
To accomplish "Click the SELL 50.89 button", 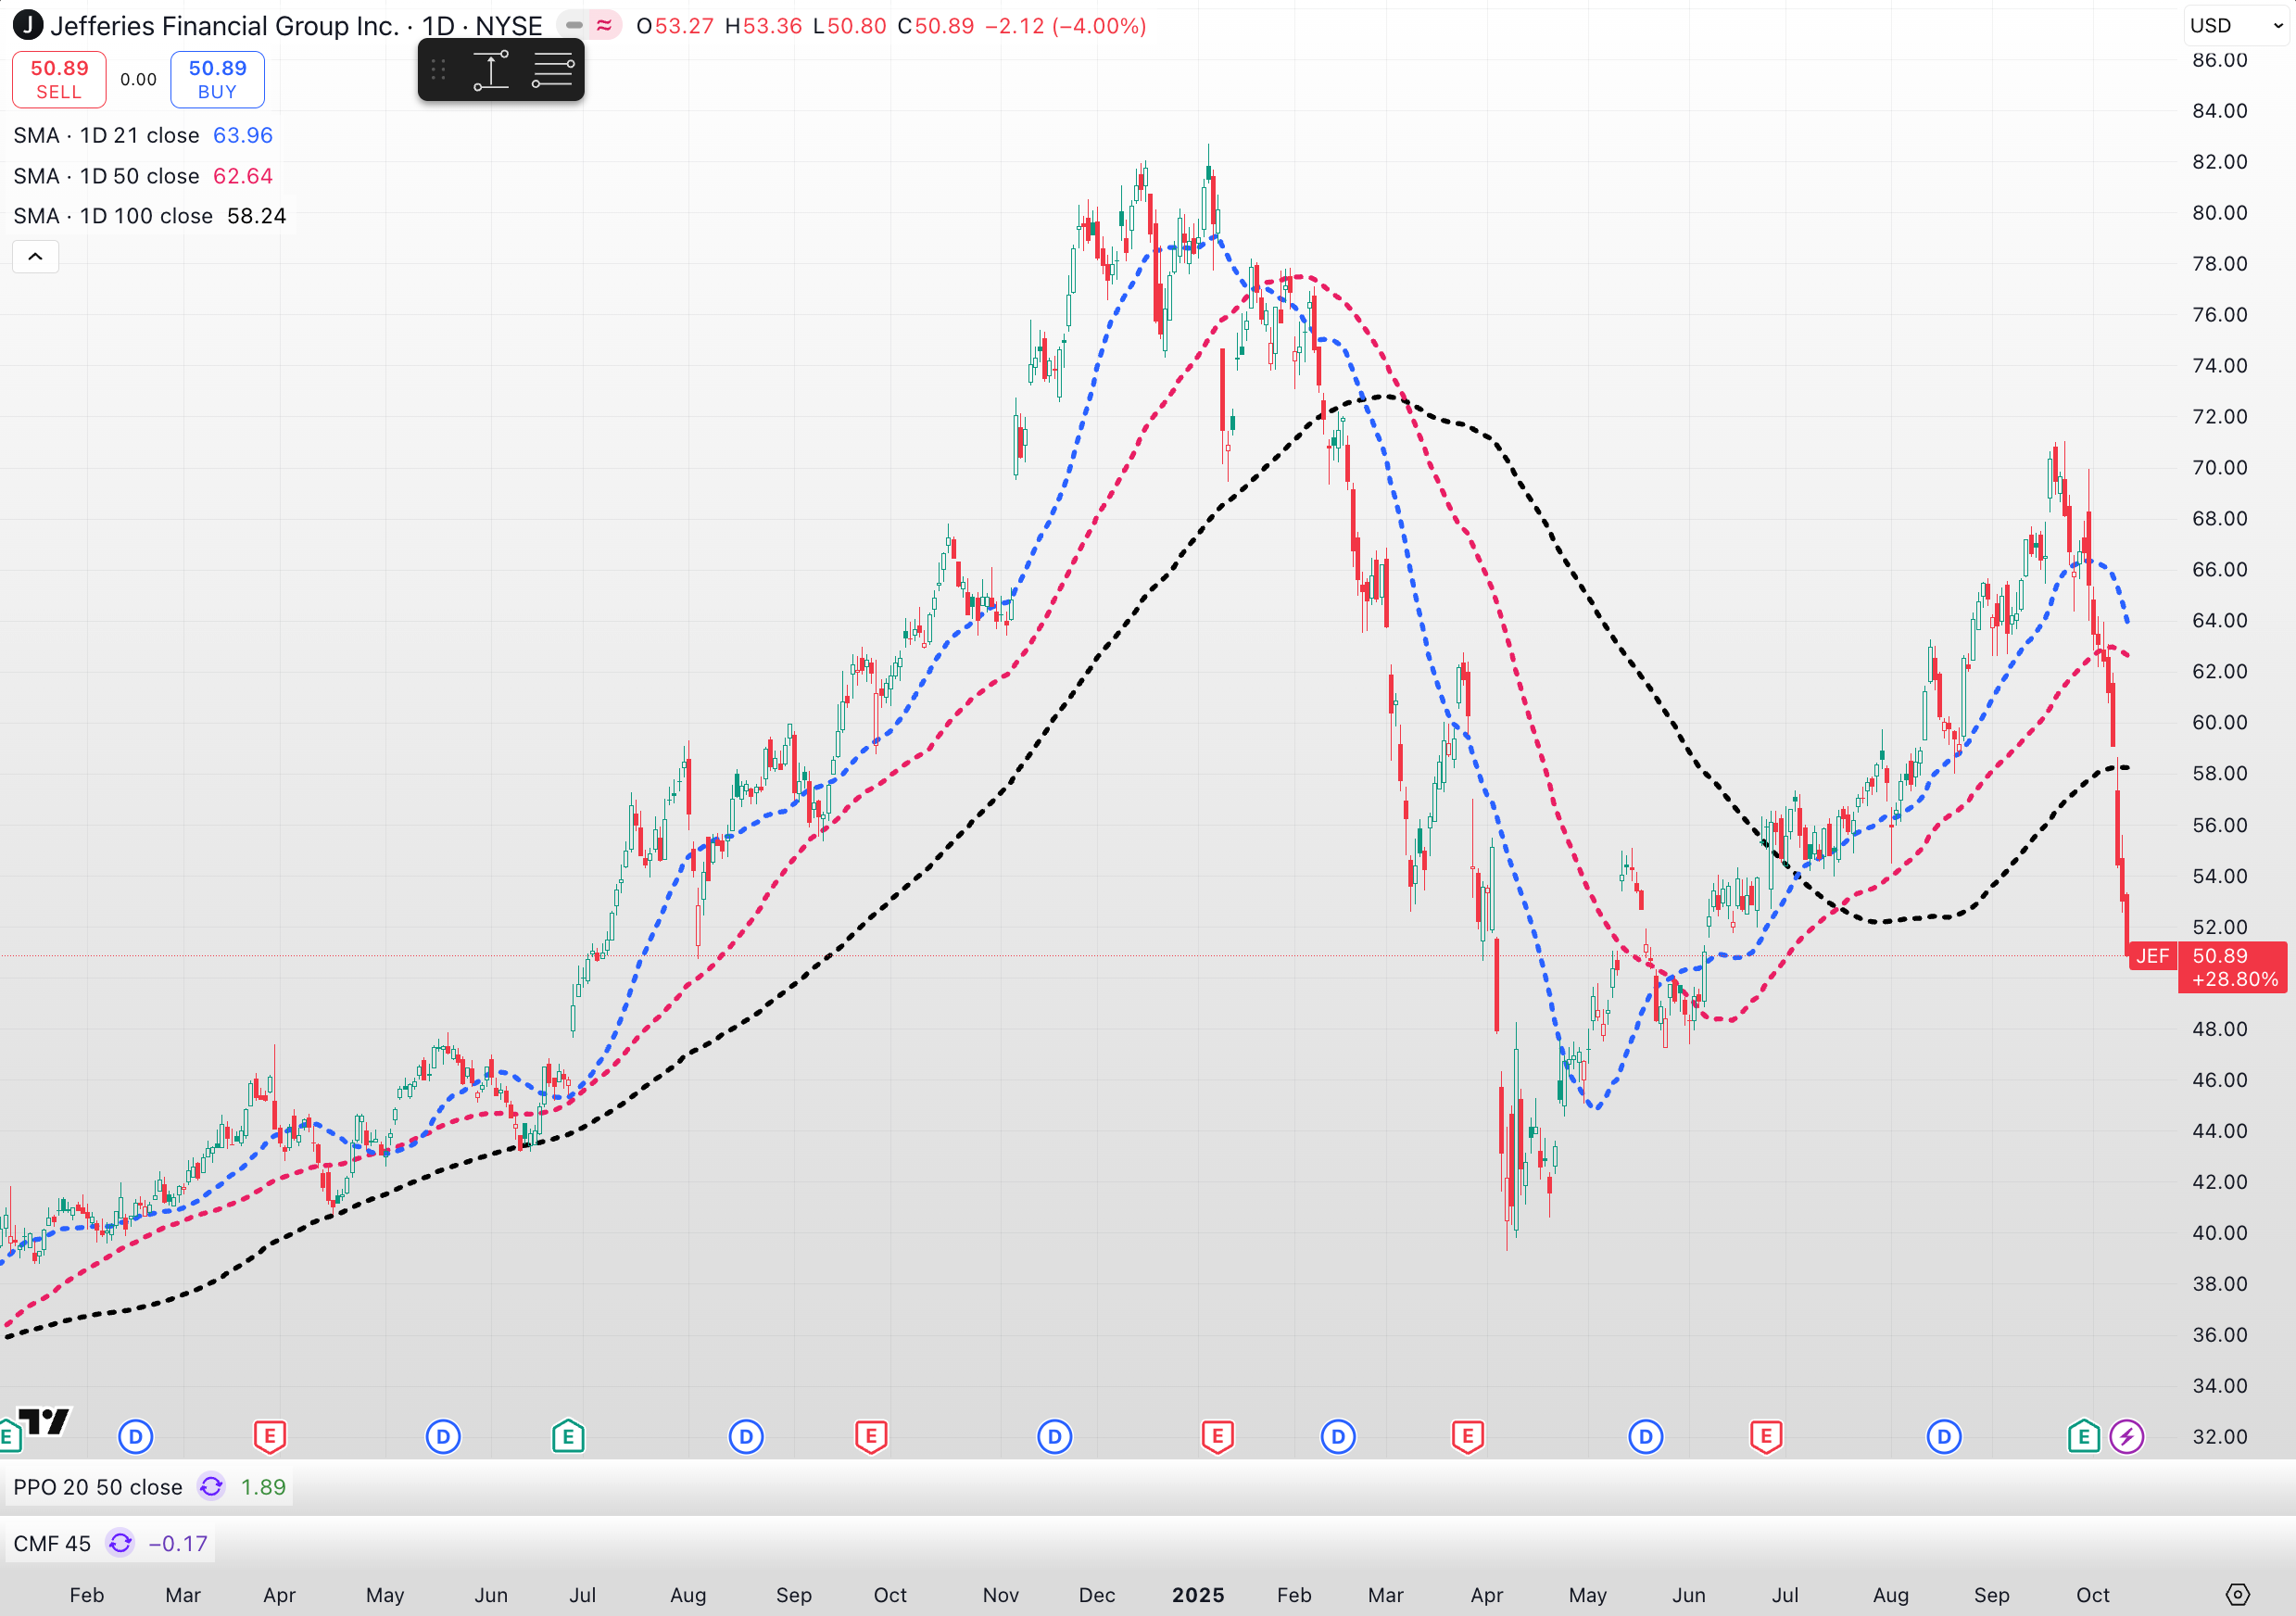I will tap(59, 79).
